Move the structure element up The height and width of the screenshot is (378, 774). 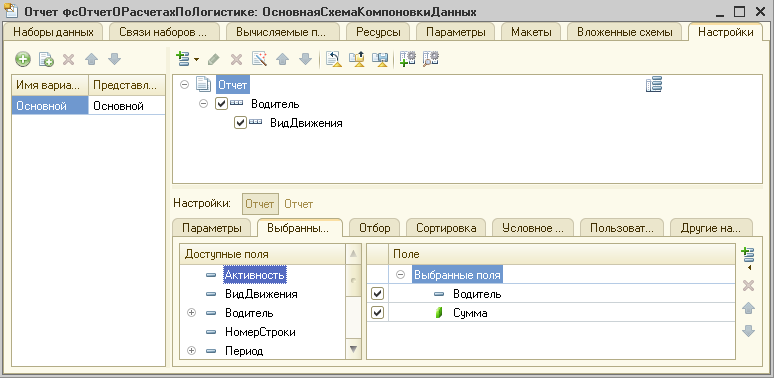pos(282,59)
